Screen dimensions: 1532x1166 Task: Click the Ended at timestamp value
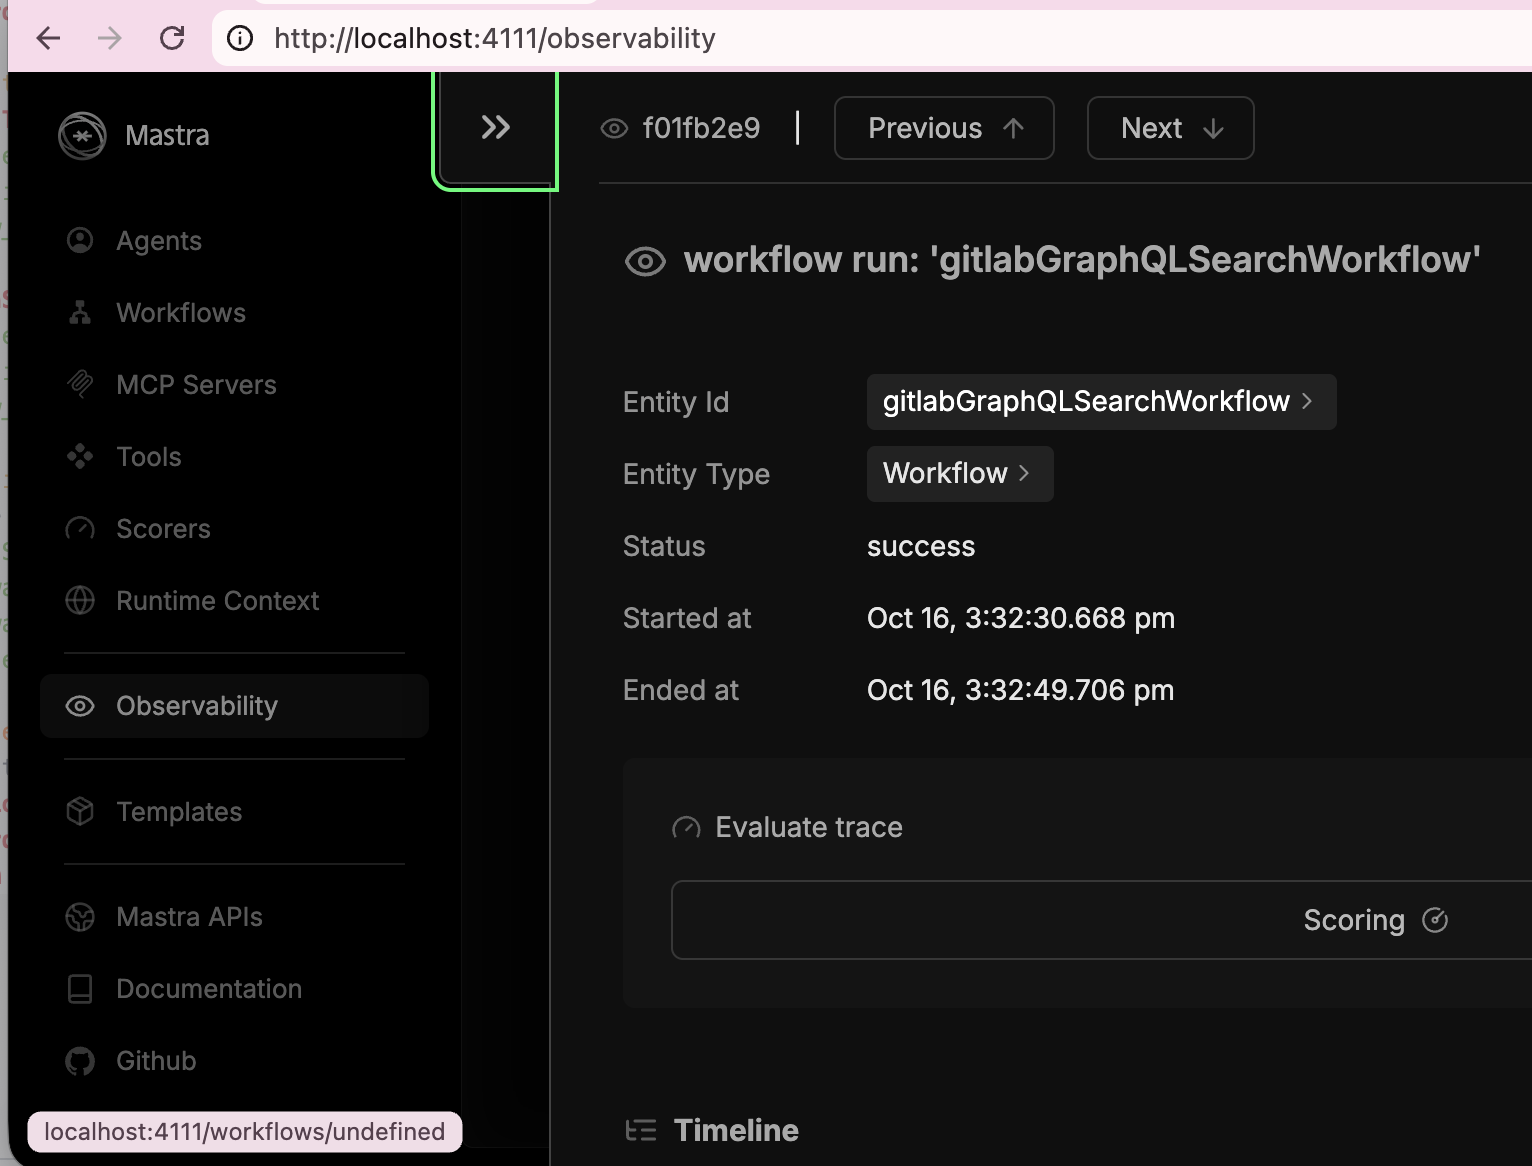tap(1021, 691)
